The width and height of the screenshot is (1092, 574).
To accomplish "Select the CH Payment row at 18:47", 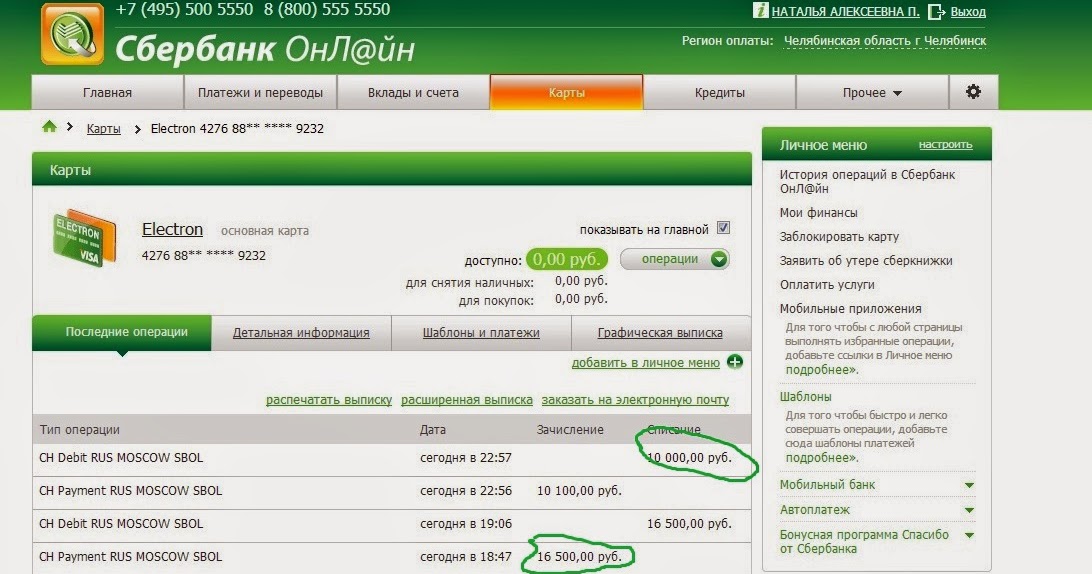I will (x=391, y=557).
